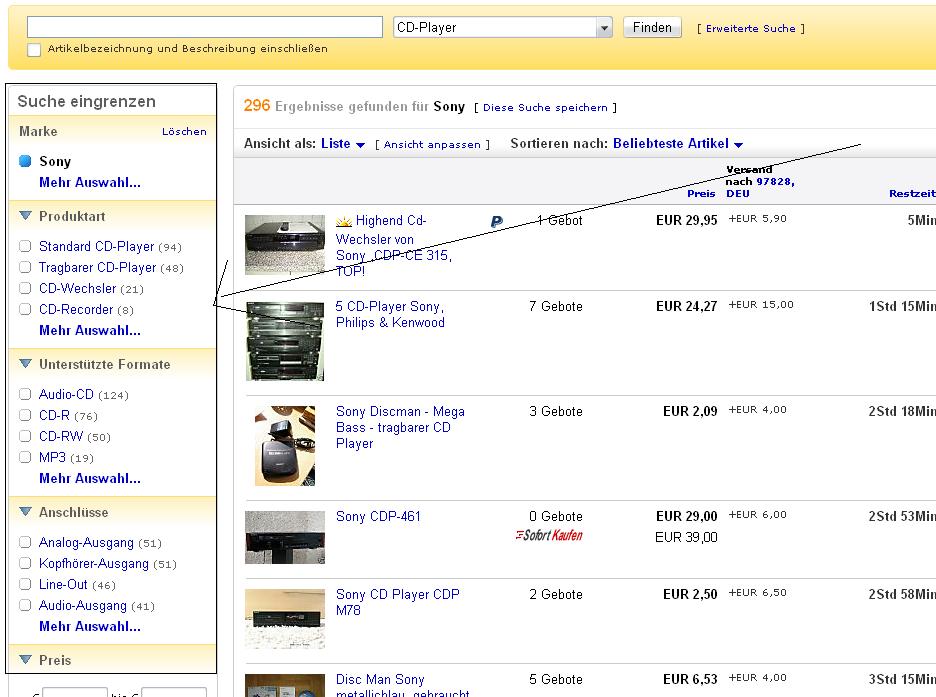
Task: Check the Analog-Ausgang filter
Action: [25, 542]
